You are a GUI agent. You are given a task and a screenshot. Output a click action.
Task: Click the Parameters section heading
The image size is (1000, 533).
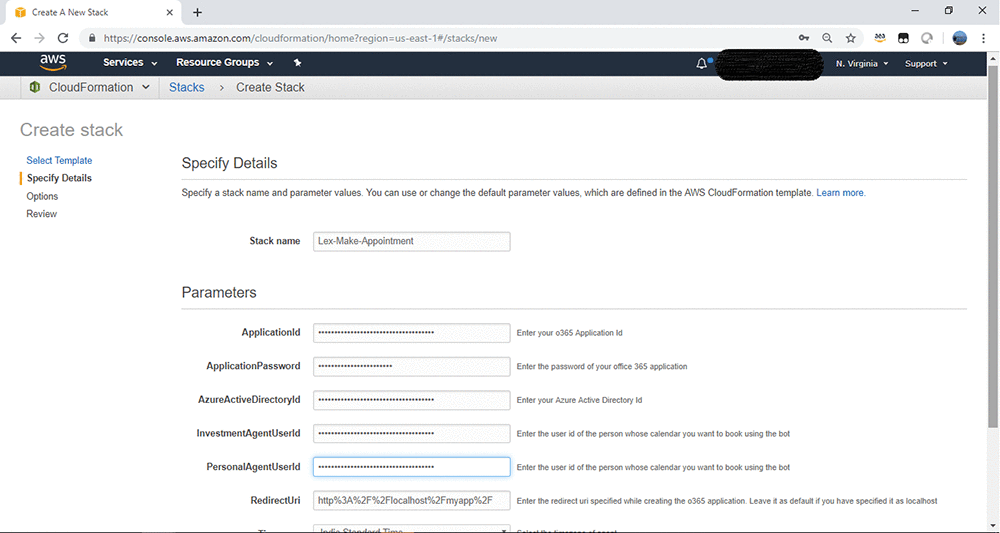tap(219, 293)
